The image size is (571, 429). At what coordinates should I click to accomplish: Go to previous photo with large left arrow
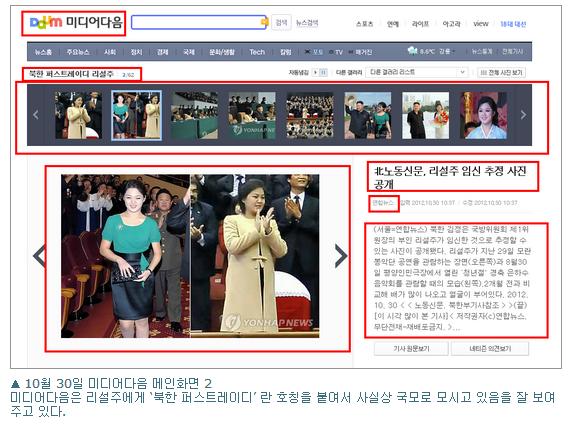pyautogui.click(x=39, y=256)
